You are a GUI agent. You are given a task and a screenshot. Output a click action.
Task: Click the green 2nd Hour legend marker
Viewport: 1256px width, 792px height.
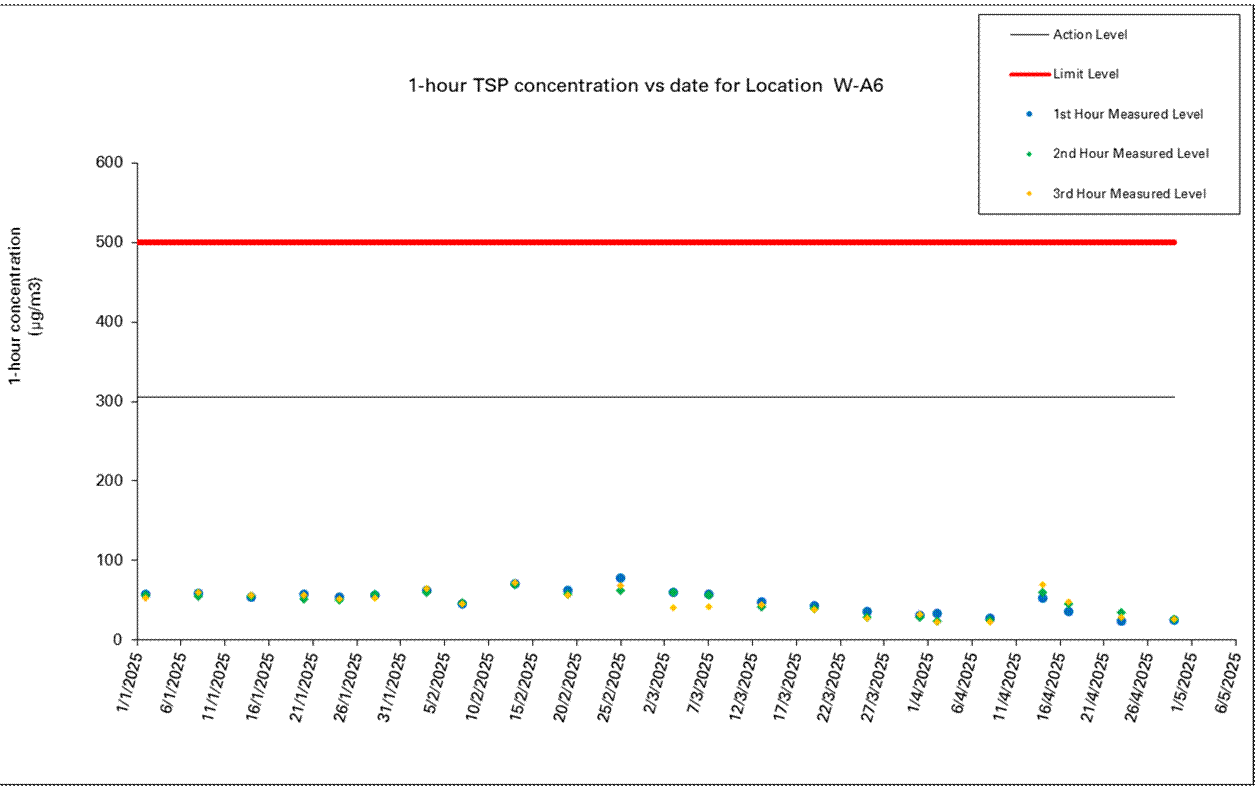1028,154
